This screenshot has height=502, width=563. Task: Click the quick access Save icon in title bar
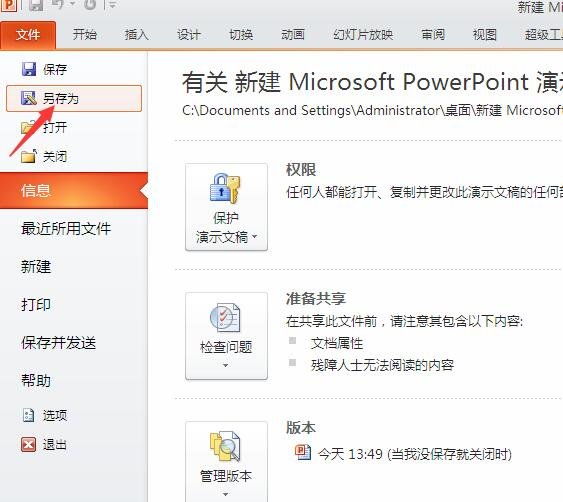(x=36, y=5)
